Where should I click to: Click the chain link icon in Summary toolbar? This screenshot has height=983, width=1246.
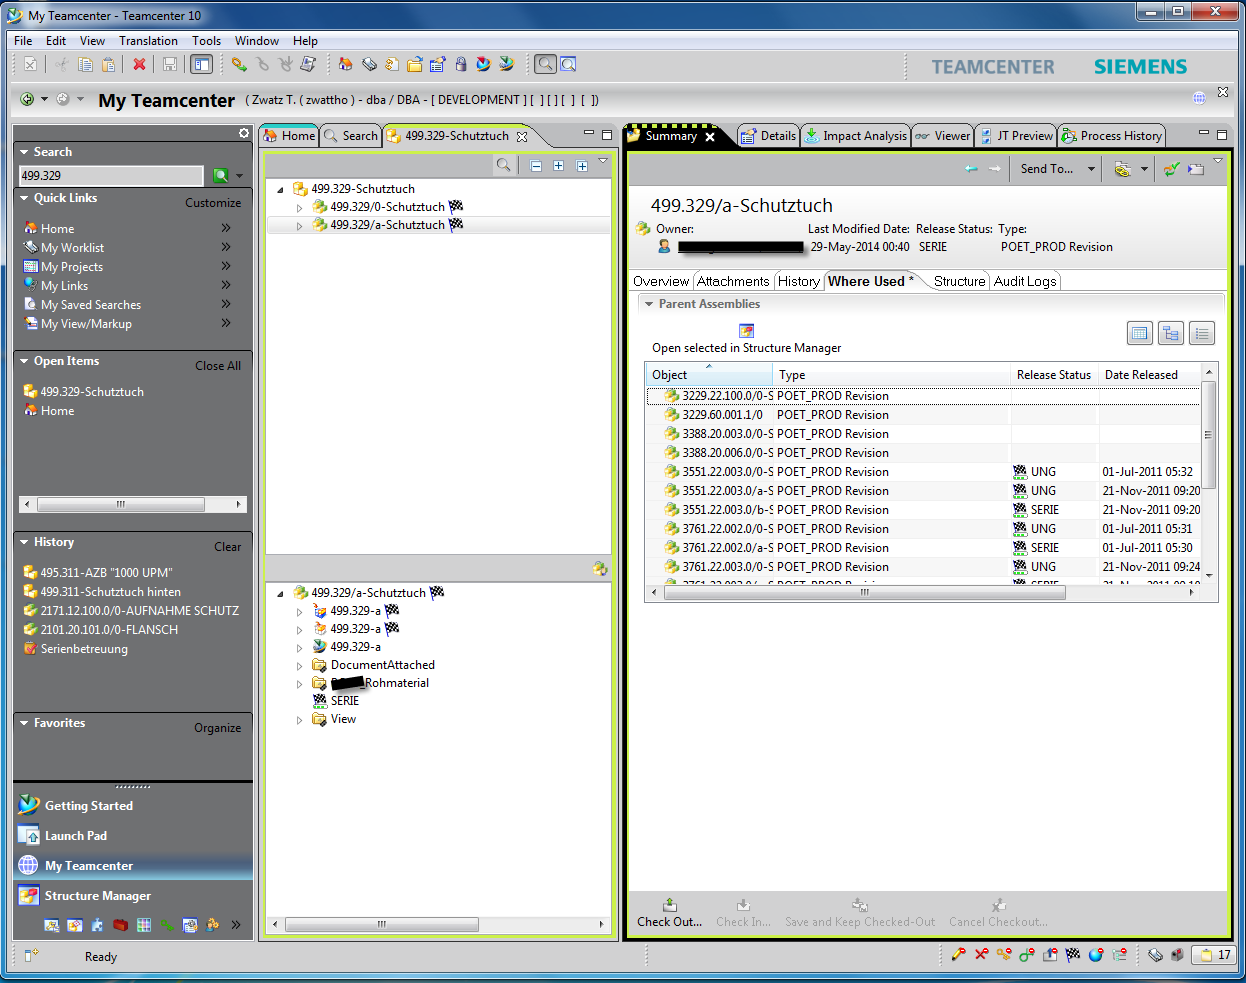pos(1122,169)
